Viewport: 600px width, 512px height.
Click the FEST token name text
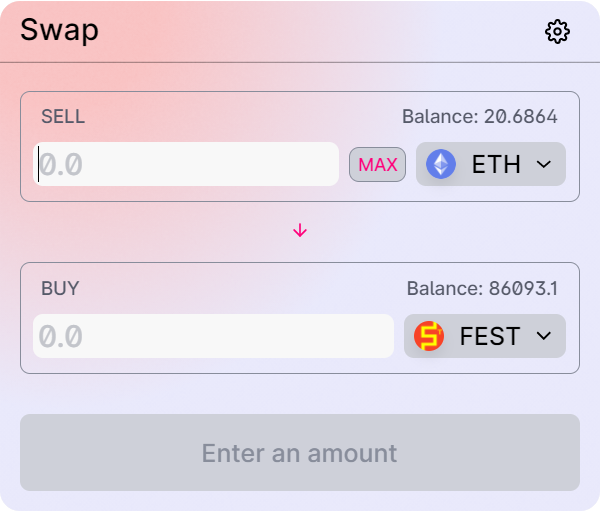pos(490,336)
